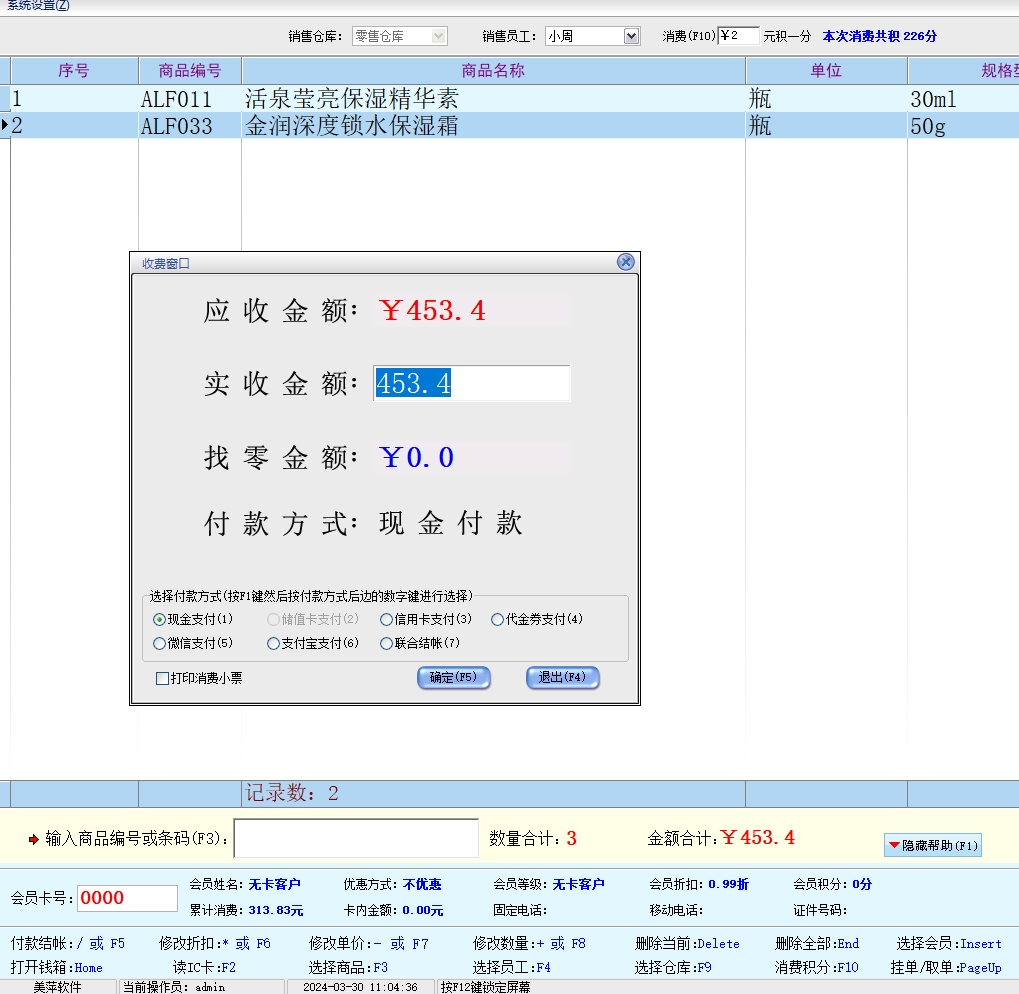Select 代金券支付 voucher payment

pos(497,620)
